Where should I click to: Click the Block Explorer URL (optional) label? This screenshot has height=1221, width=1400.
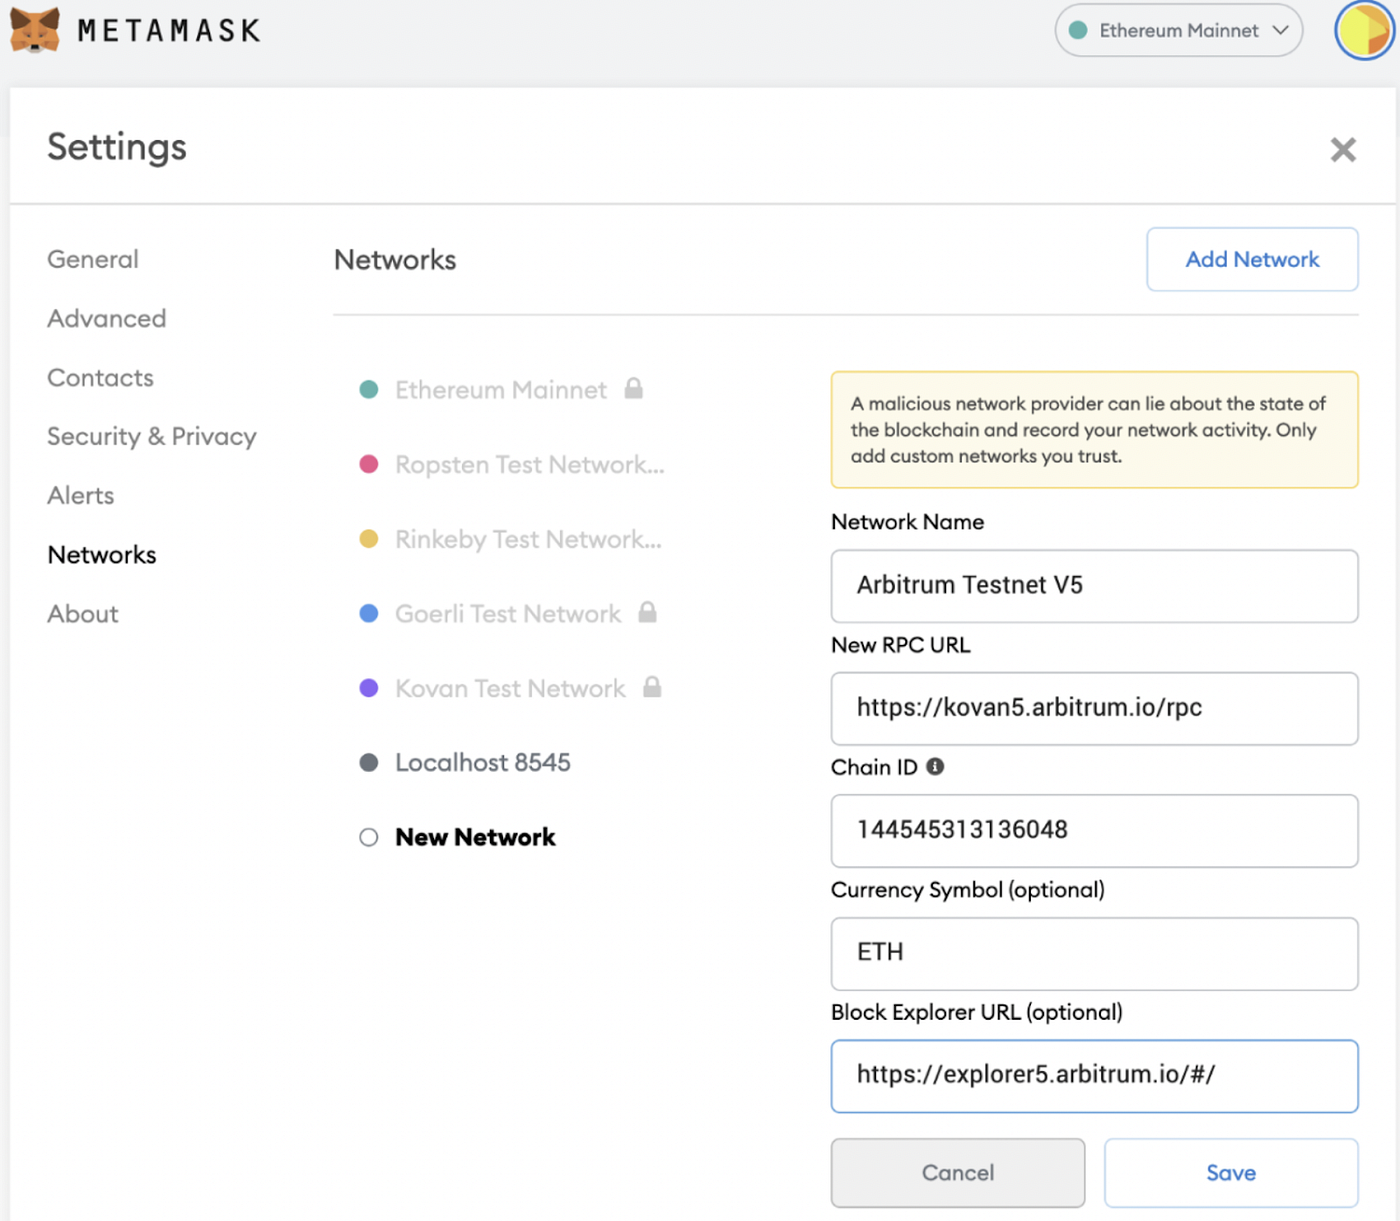coord(977,1012)
